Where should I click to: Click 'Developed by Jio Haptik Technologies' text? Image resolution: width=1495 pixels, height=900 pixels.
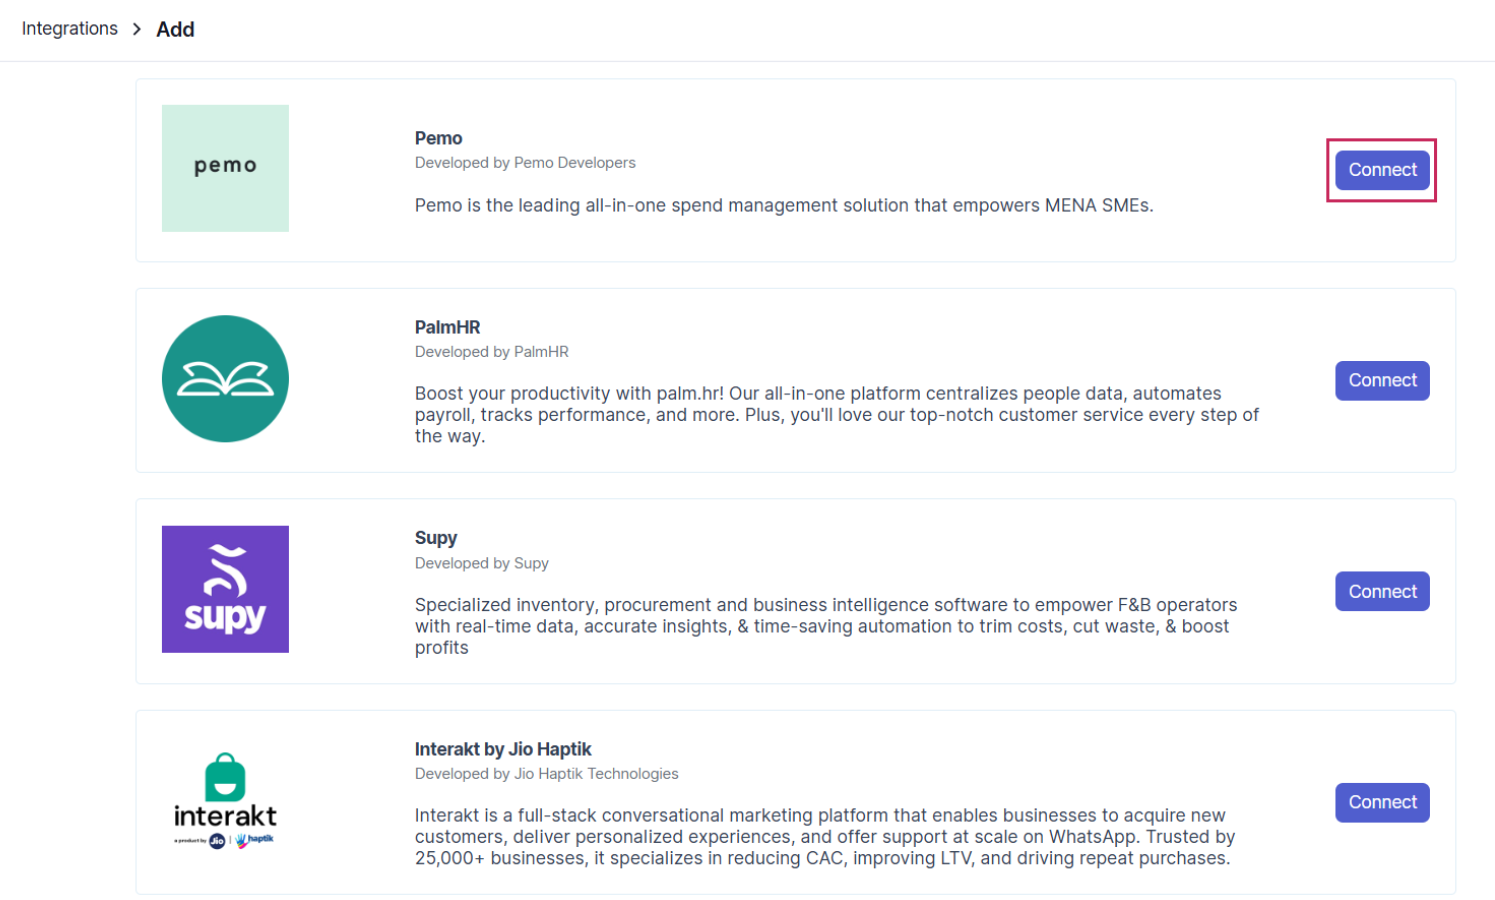coord(546,774)
